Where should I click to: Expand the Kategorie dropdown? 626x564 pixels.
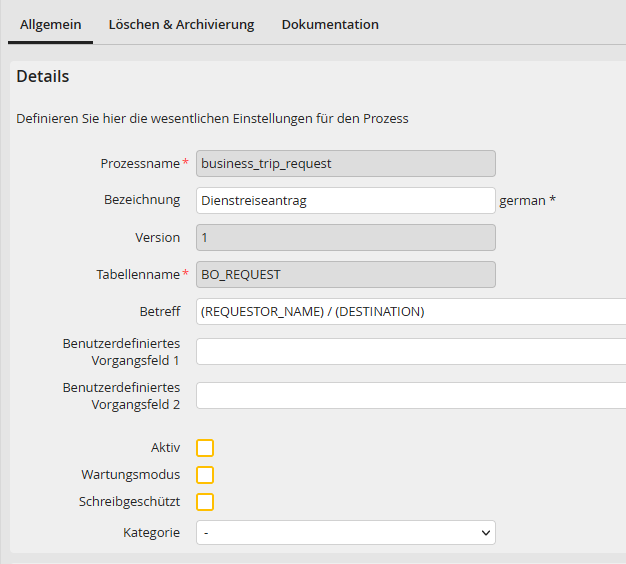tap(345, 533)
